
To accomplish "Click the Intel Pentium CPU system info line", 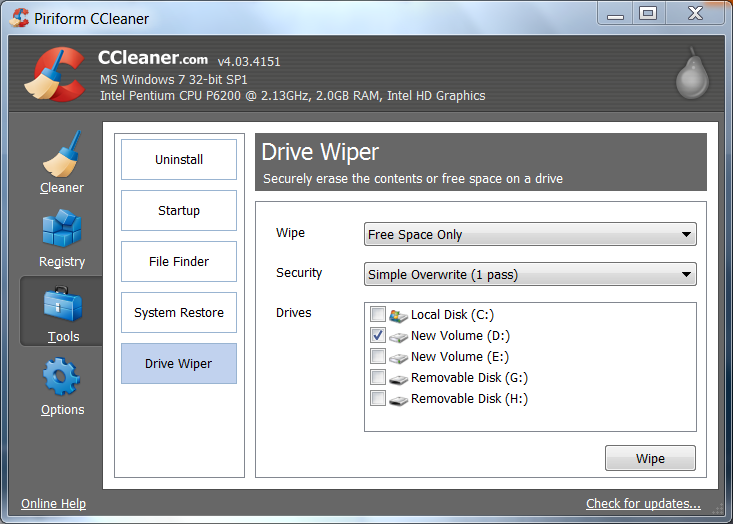I will point(293,96).
